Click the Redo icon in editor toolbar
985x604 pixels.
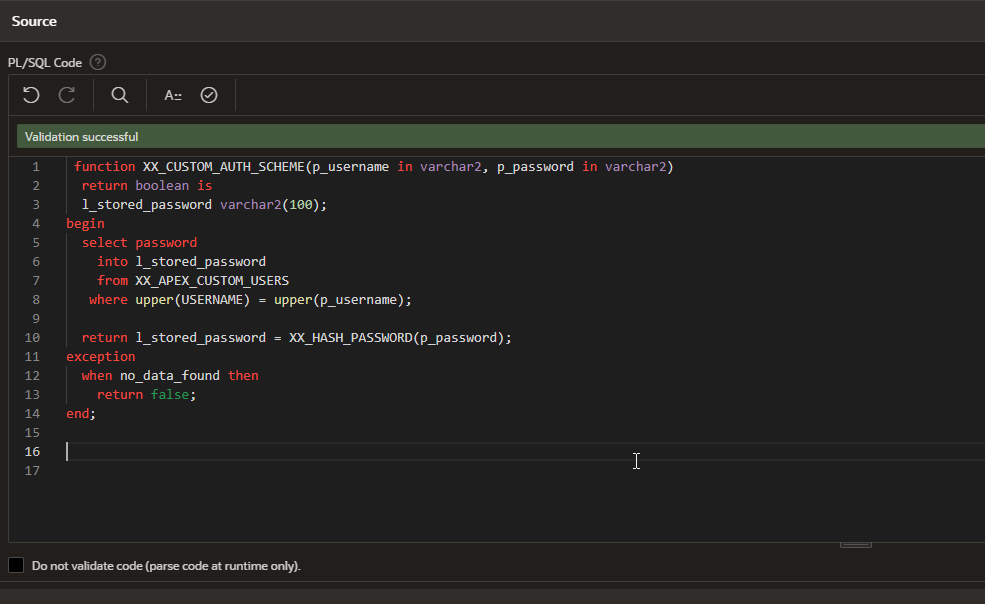(x=67, y=95)
